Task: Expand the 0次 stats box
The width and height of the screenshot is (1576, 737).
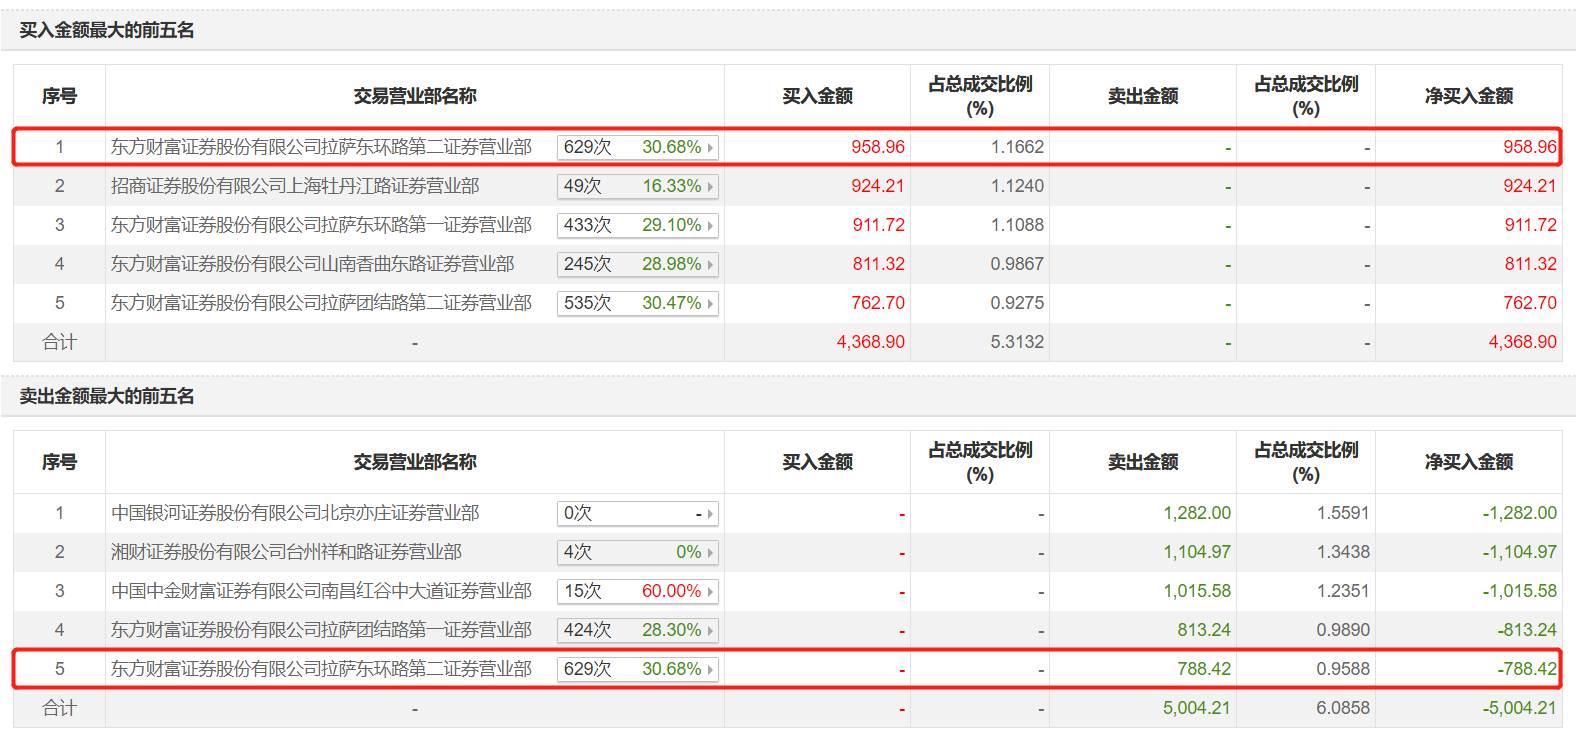Action: (638, 513)
